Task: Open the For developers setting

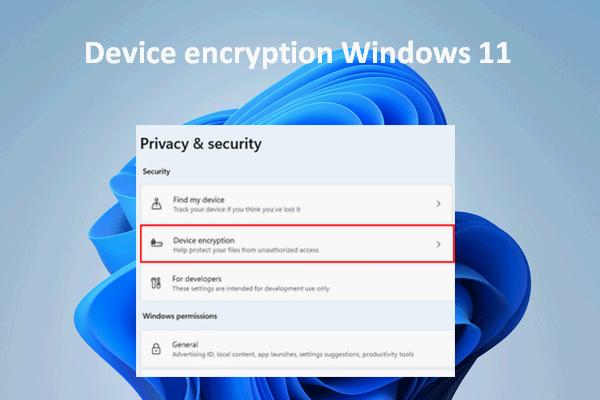Action: [298, 283]
